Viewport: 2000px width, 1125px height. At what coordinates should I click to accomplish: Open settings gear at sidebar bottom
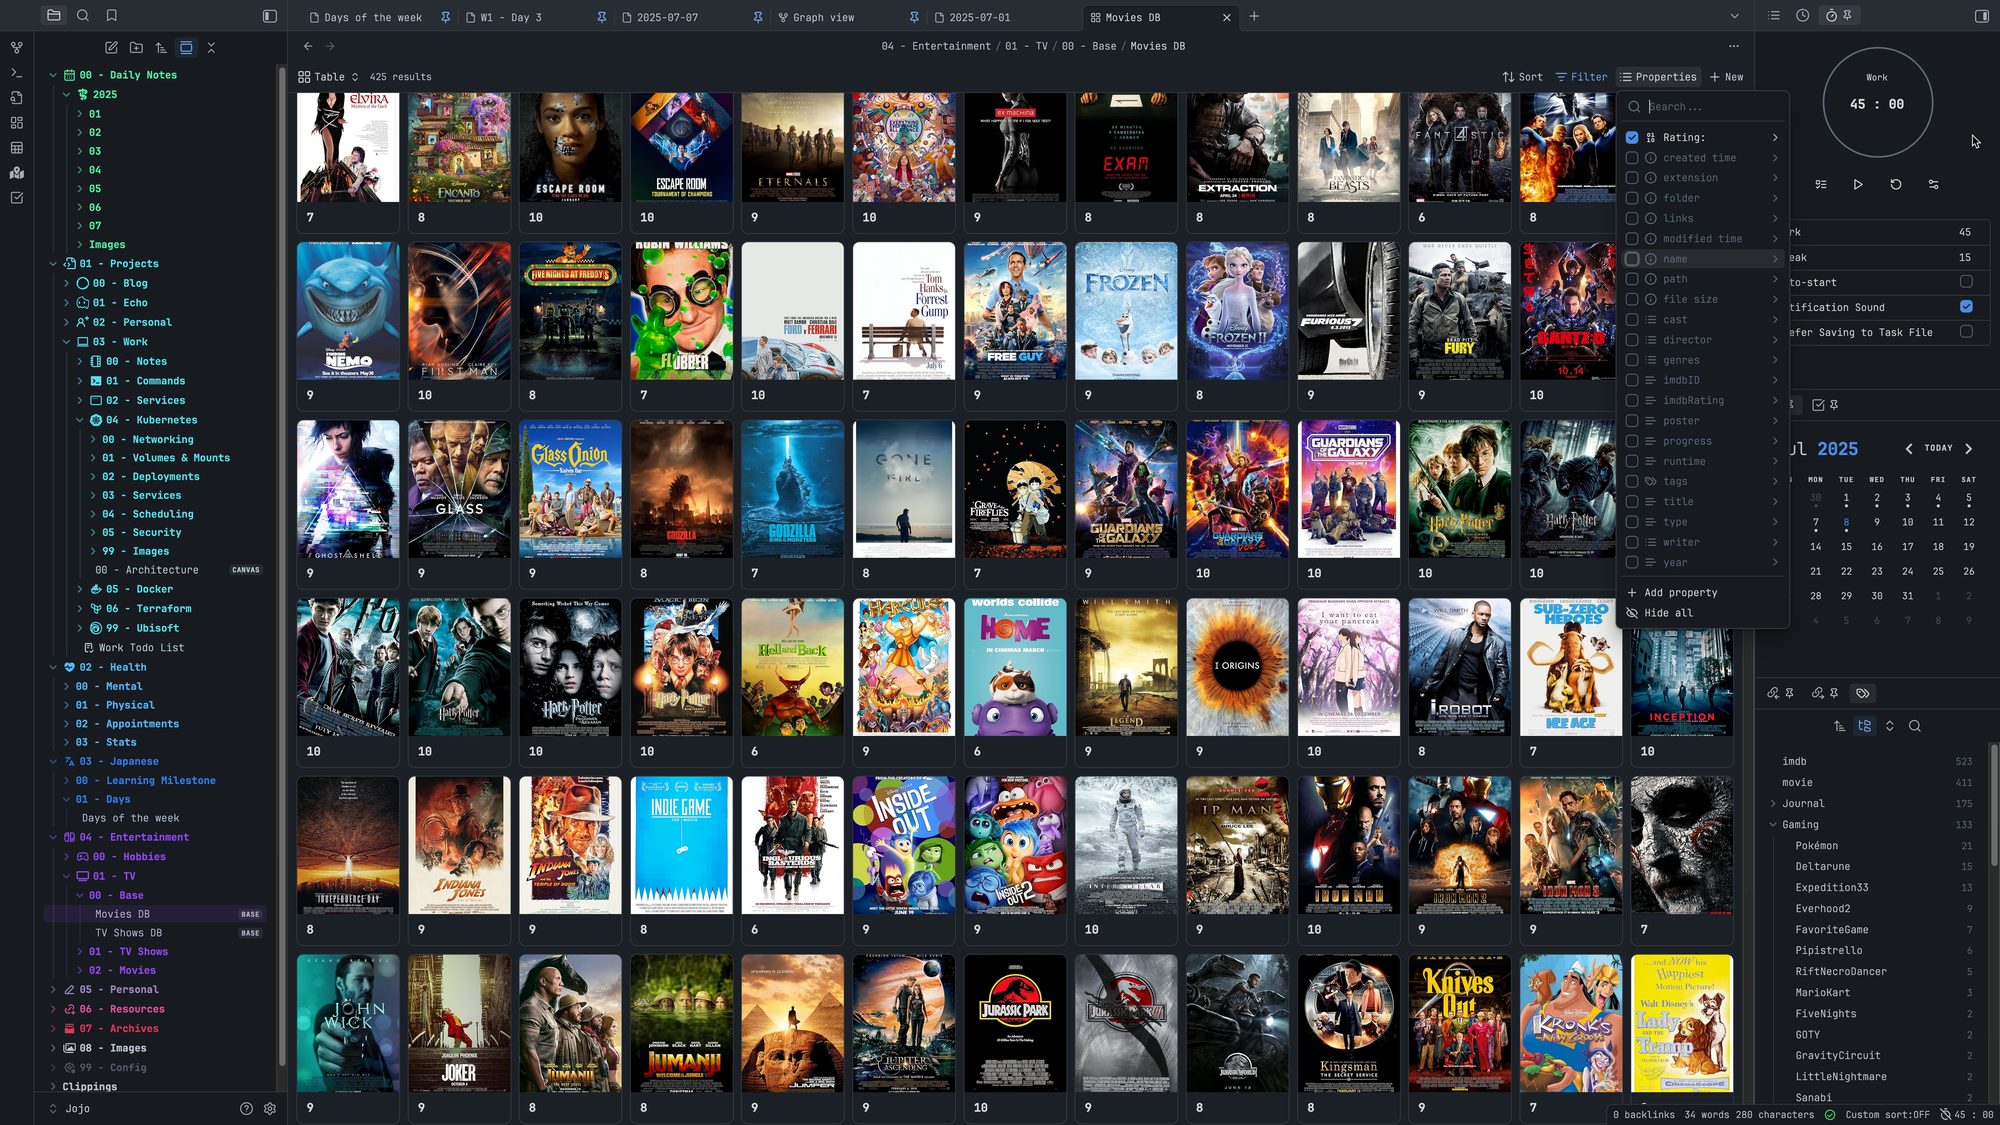270,1108
